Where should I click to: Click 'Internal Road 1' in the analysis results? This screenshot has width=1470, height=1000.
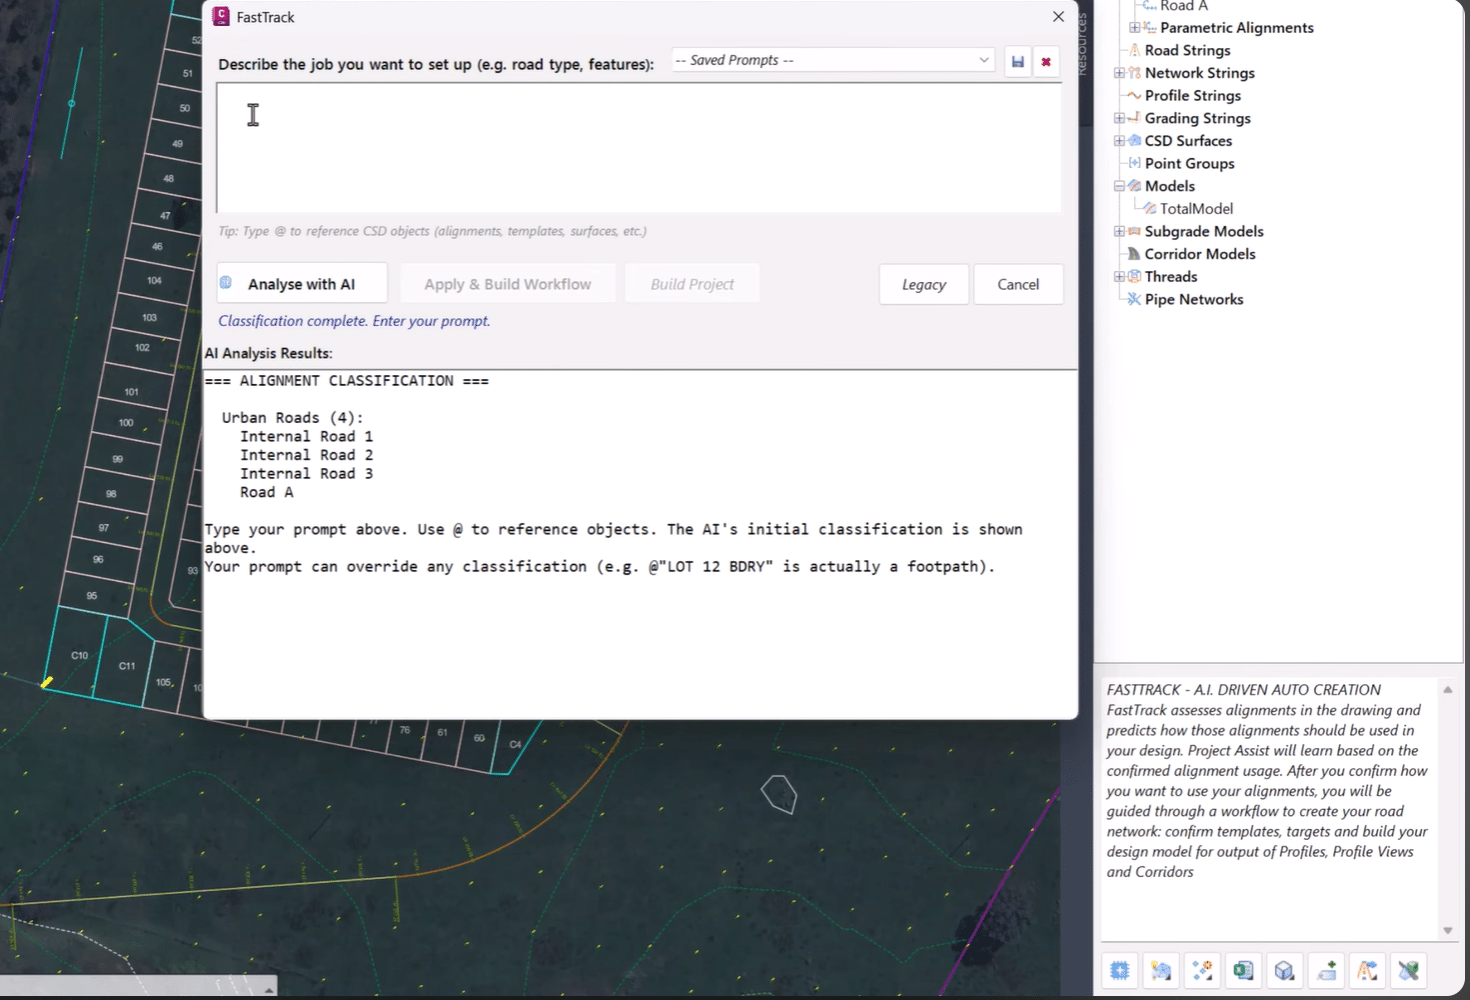click(306, 437)
